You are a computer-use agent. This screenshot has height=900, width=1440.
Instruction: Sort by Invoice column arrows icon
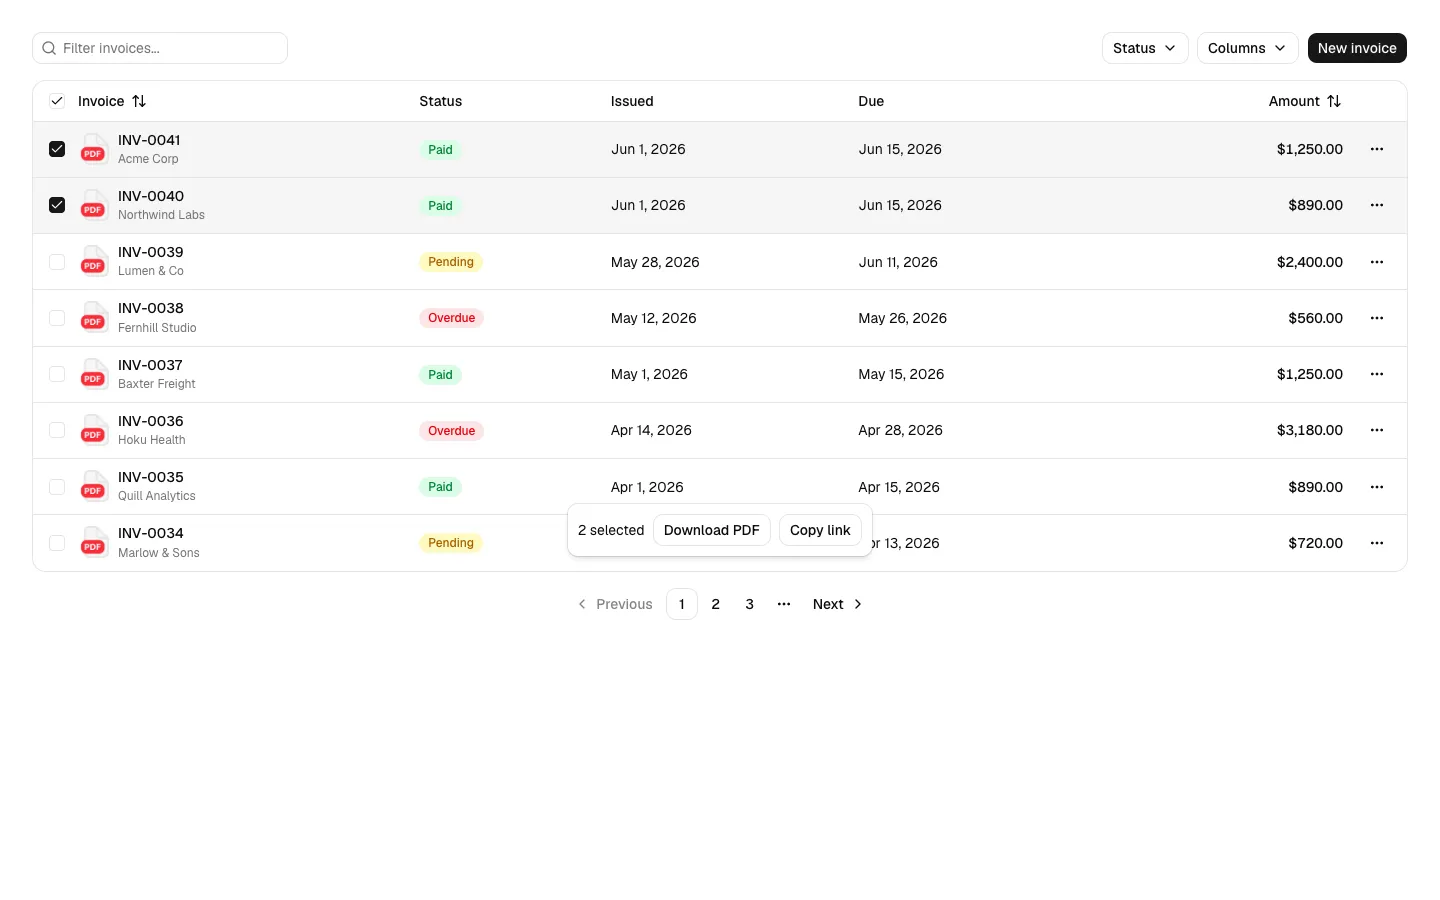pos(139,101)
